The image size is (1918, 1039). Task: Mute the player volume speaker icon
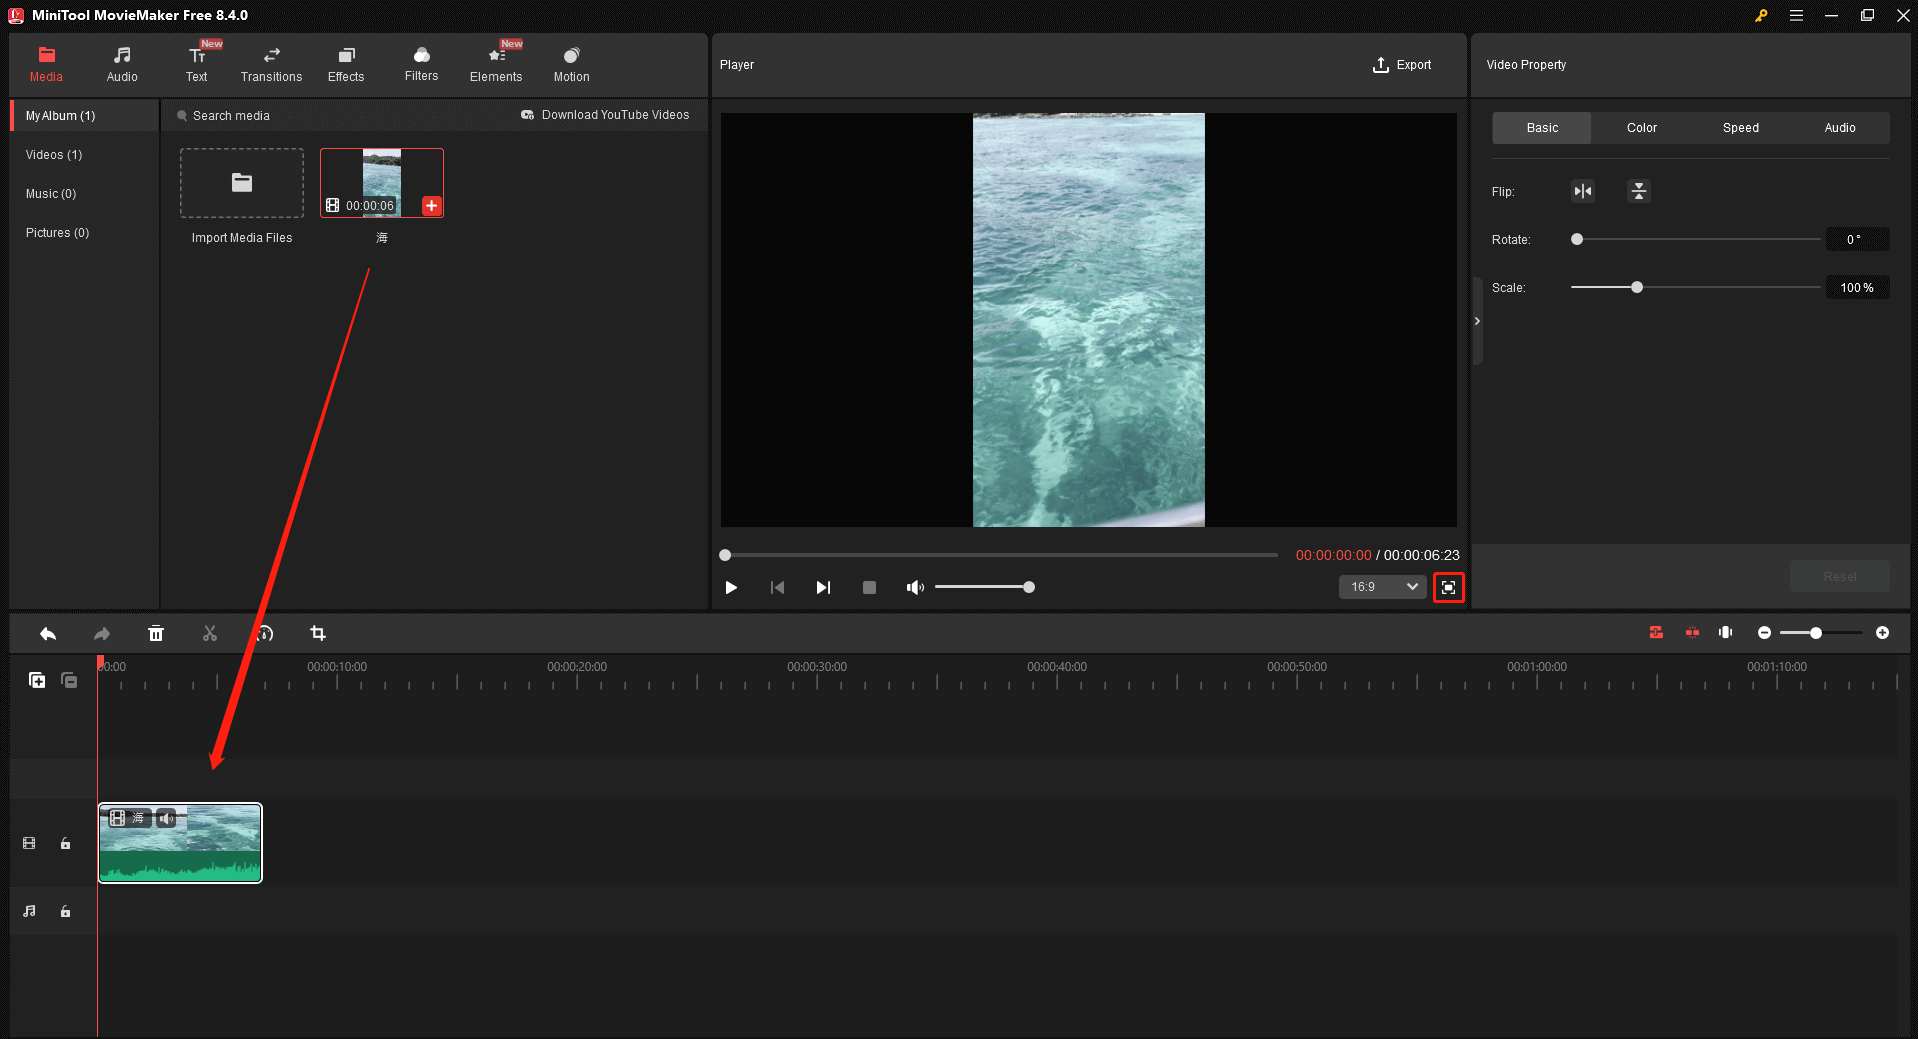[x=913, y=587]
